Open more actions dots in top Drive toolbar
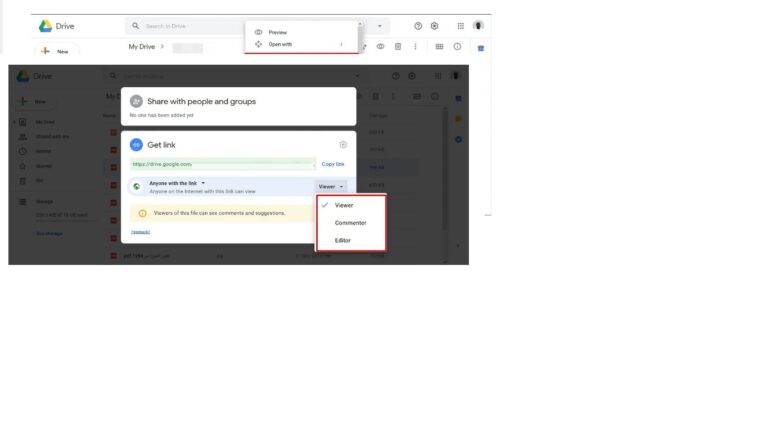The image size is (768, 432). pyautogui.click(x=415, y=47)
